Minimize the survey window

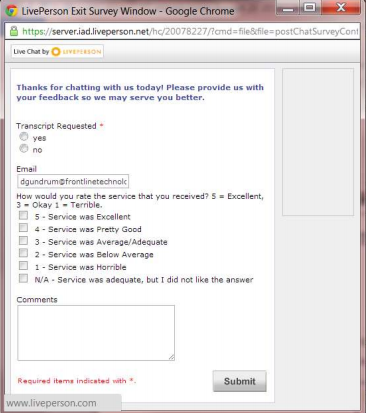point(288,8)
